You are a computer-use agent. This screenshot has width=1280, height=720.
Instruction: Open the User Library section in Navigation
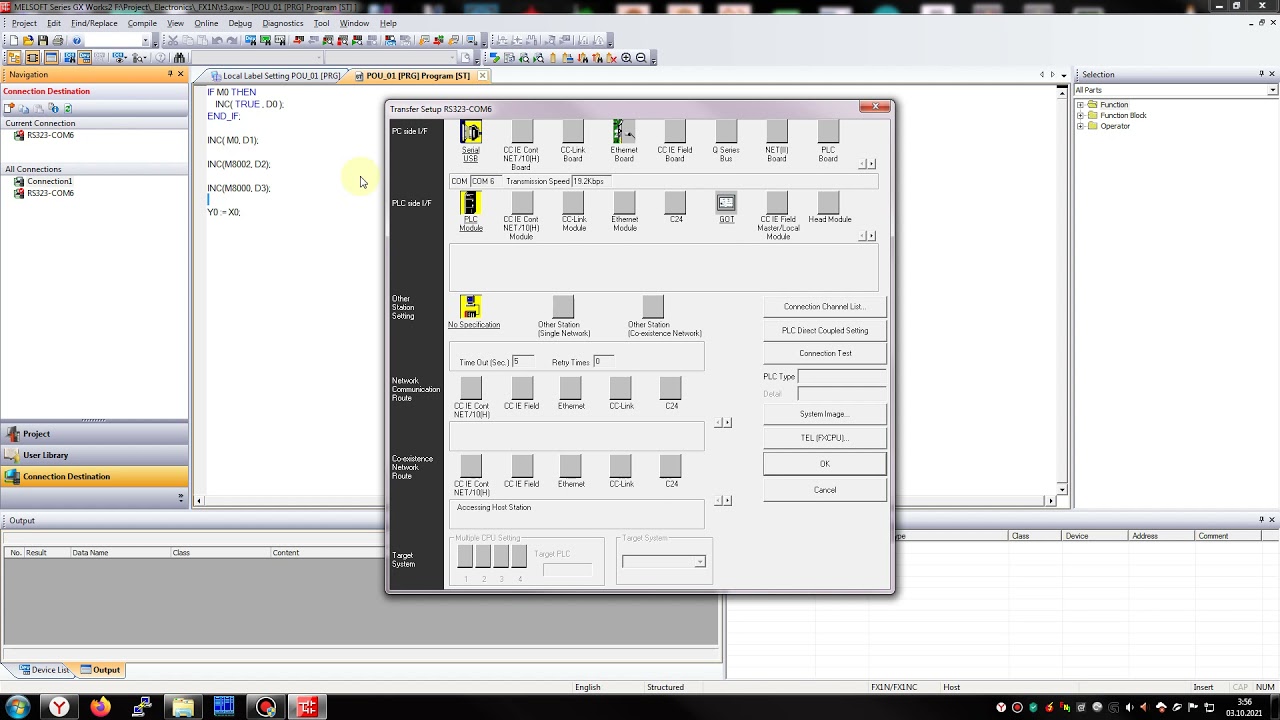[x=94, y=455]
